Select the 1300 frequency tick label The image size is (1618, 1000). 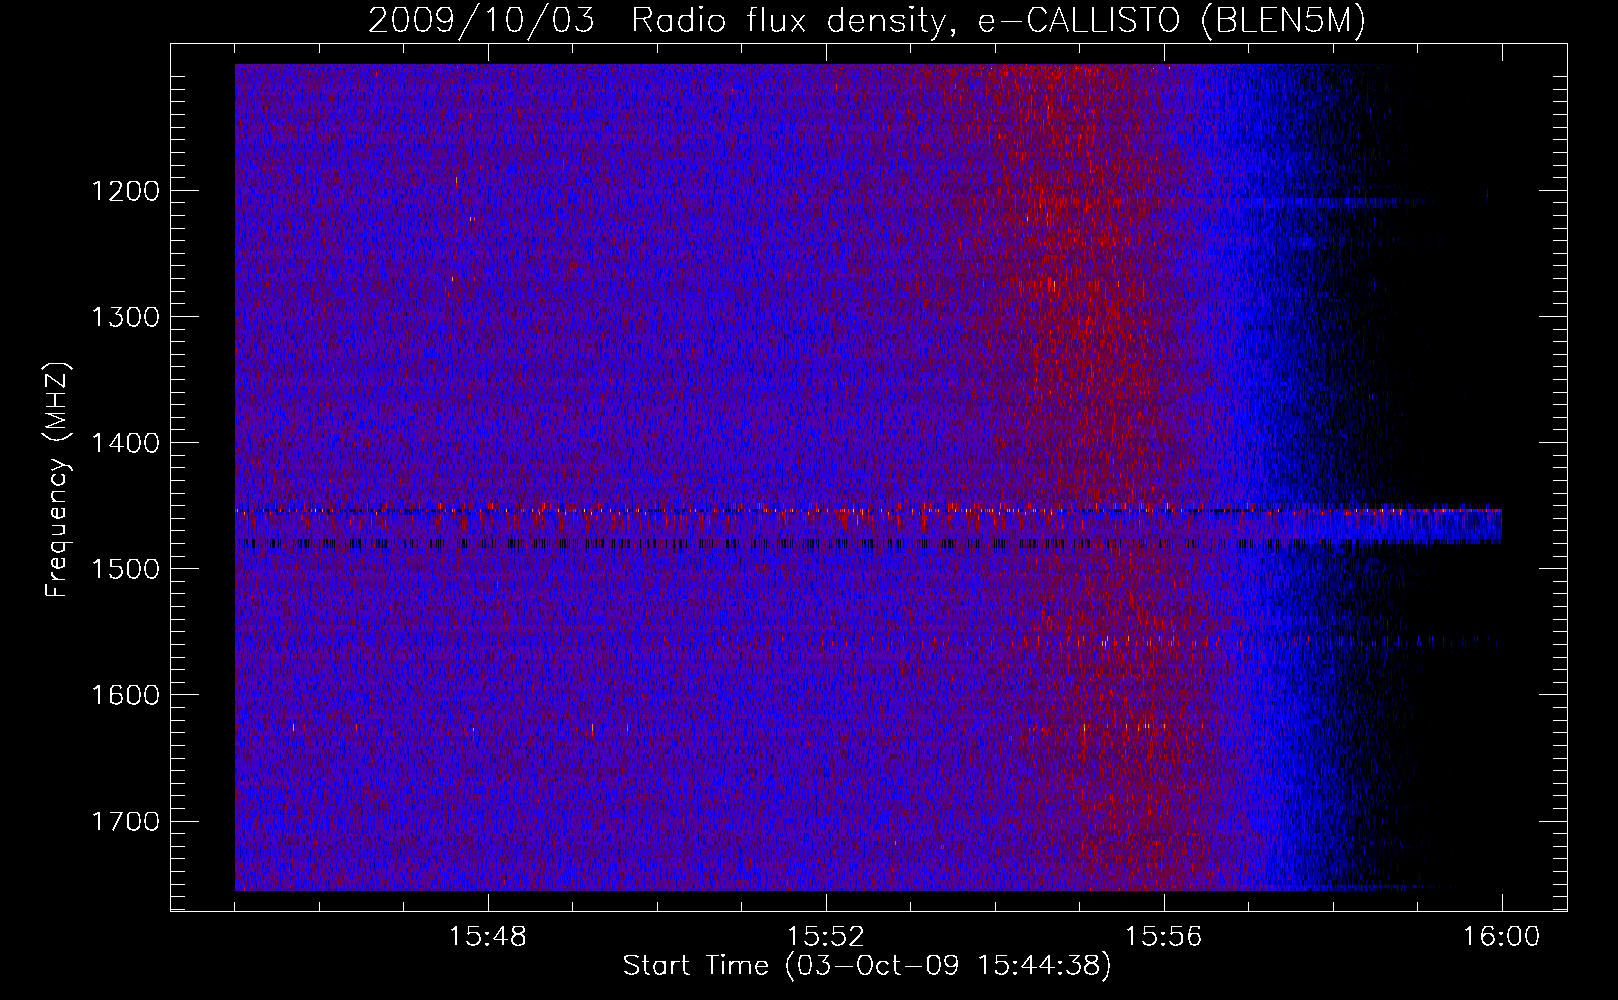(x=125, y=317)
